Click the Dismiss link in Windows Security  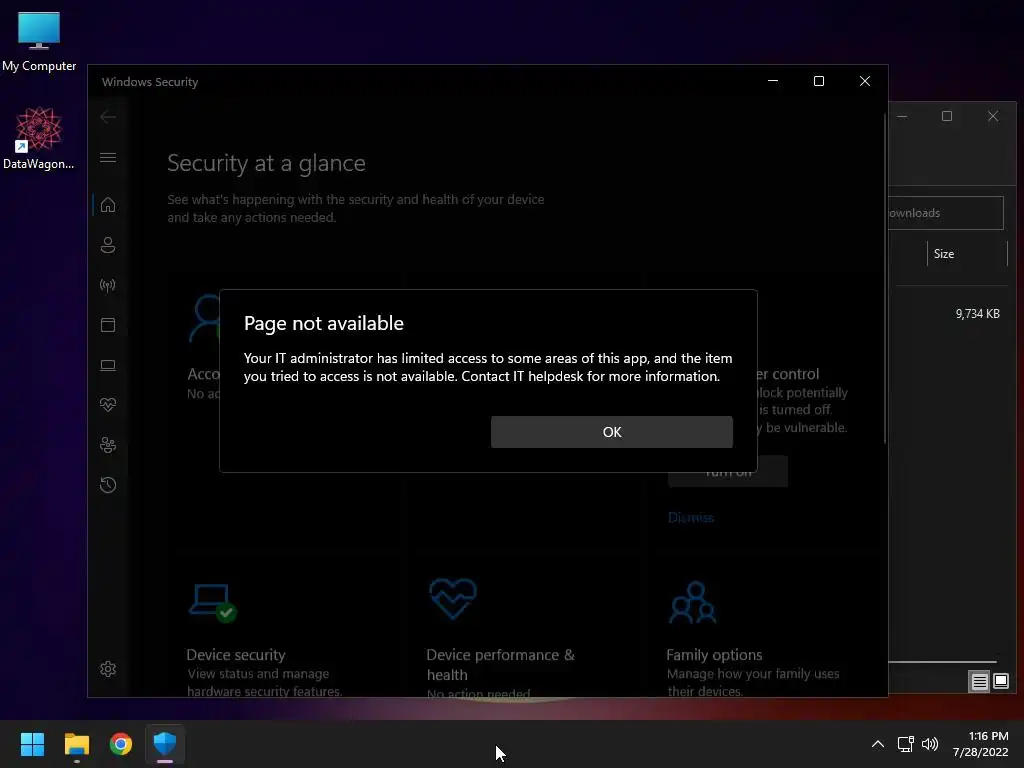pyautogui.click(x=690, y=517)
